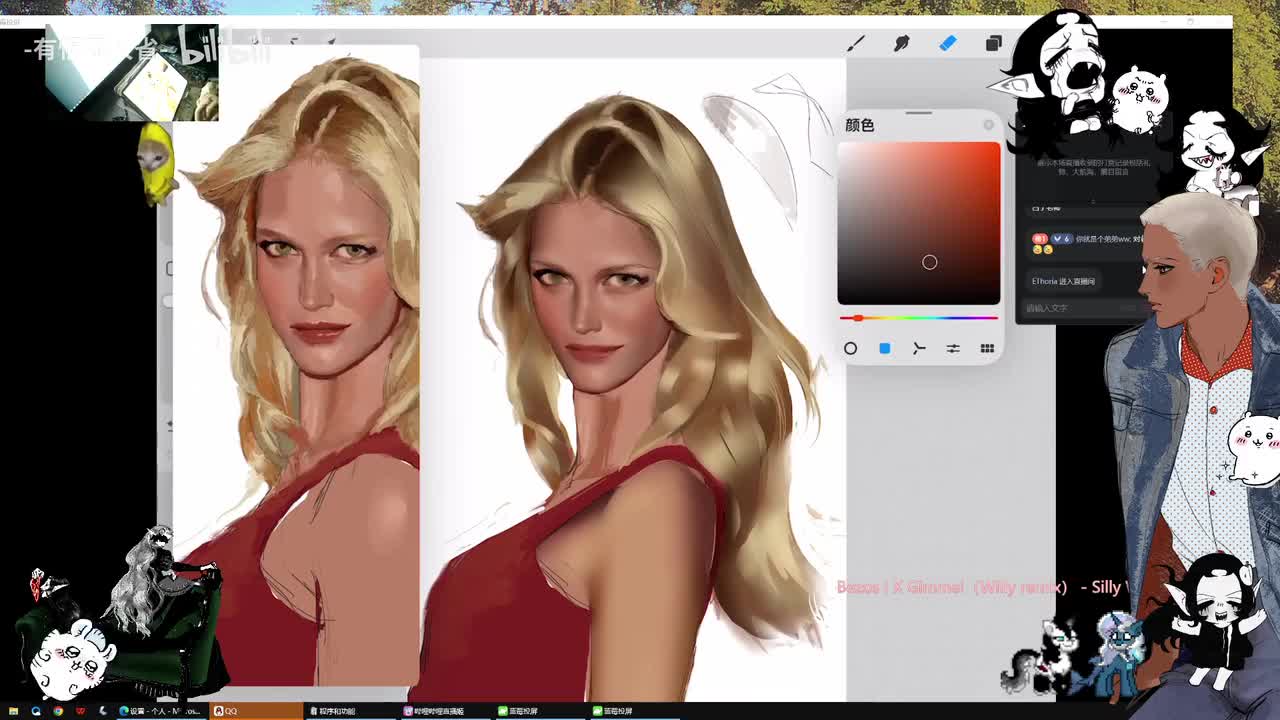Switch to the Value sliders color mode
This screenshot has height=720, width=1280.
pos(953,348)
